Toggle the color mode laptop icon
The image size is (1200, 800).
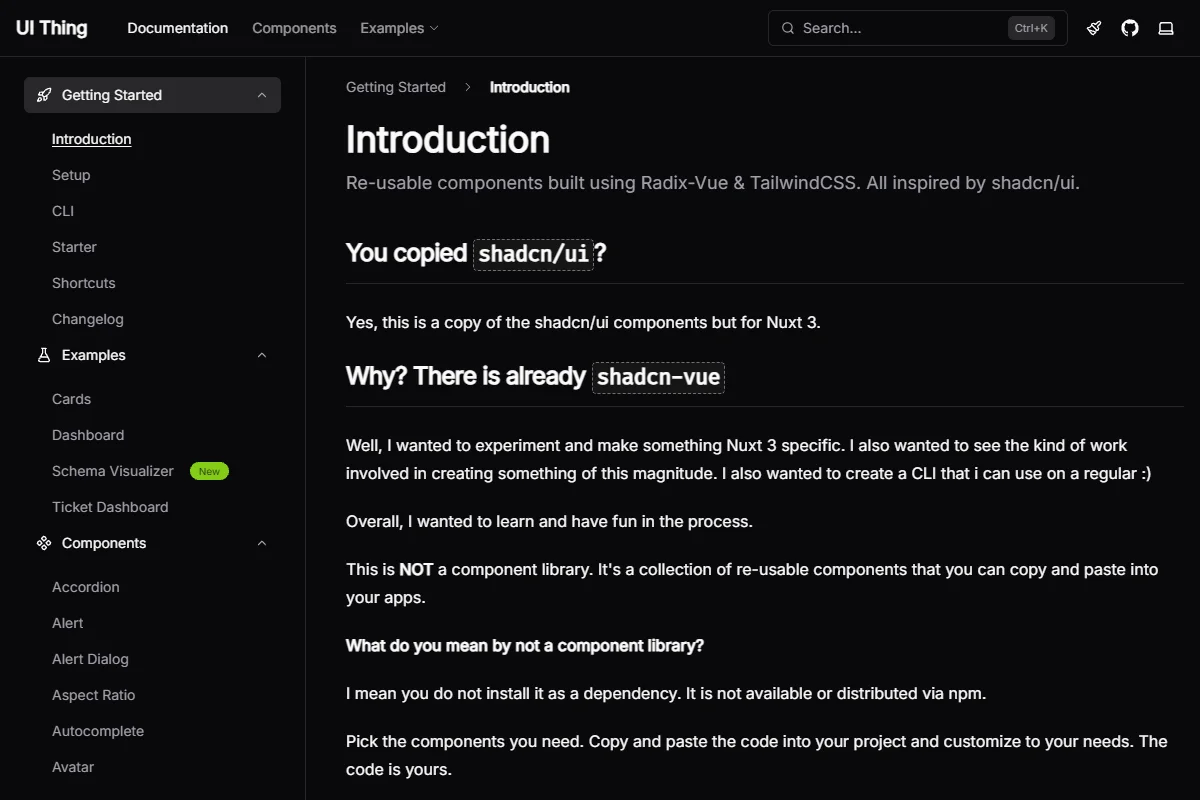(1166, 28)
